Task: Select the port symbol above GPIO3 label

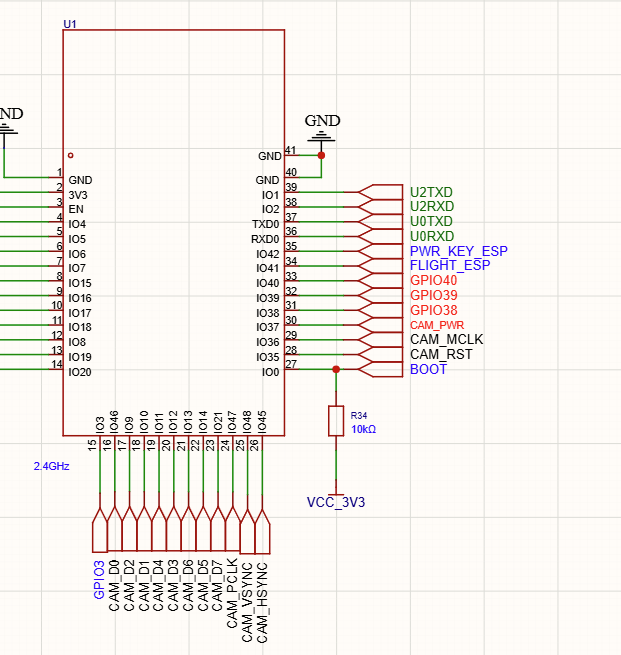Action: click(x=100, y=530)
